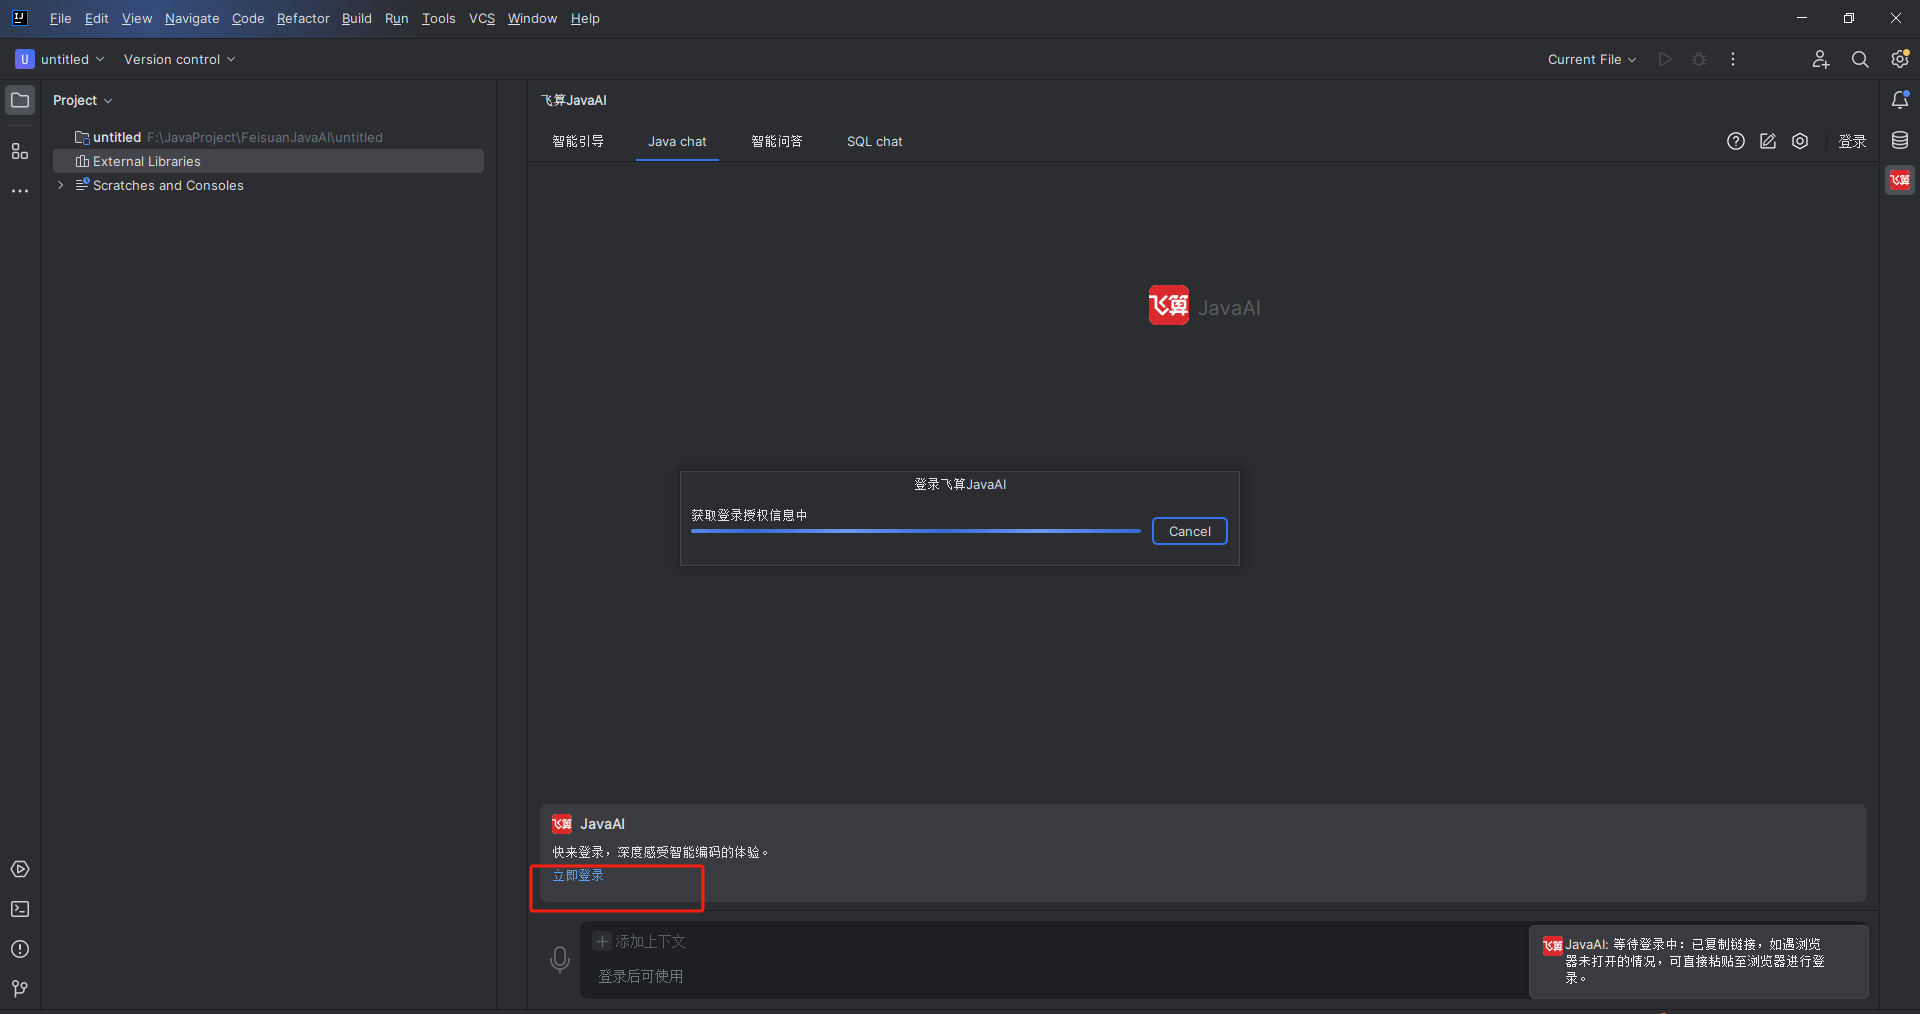Image resolution: width=1920 pixels, height=1014 pixels.
Task: Click the chat input field 登录后可使用
Action: (1055, 976)
